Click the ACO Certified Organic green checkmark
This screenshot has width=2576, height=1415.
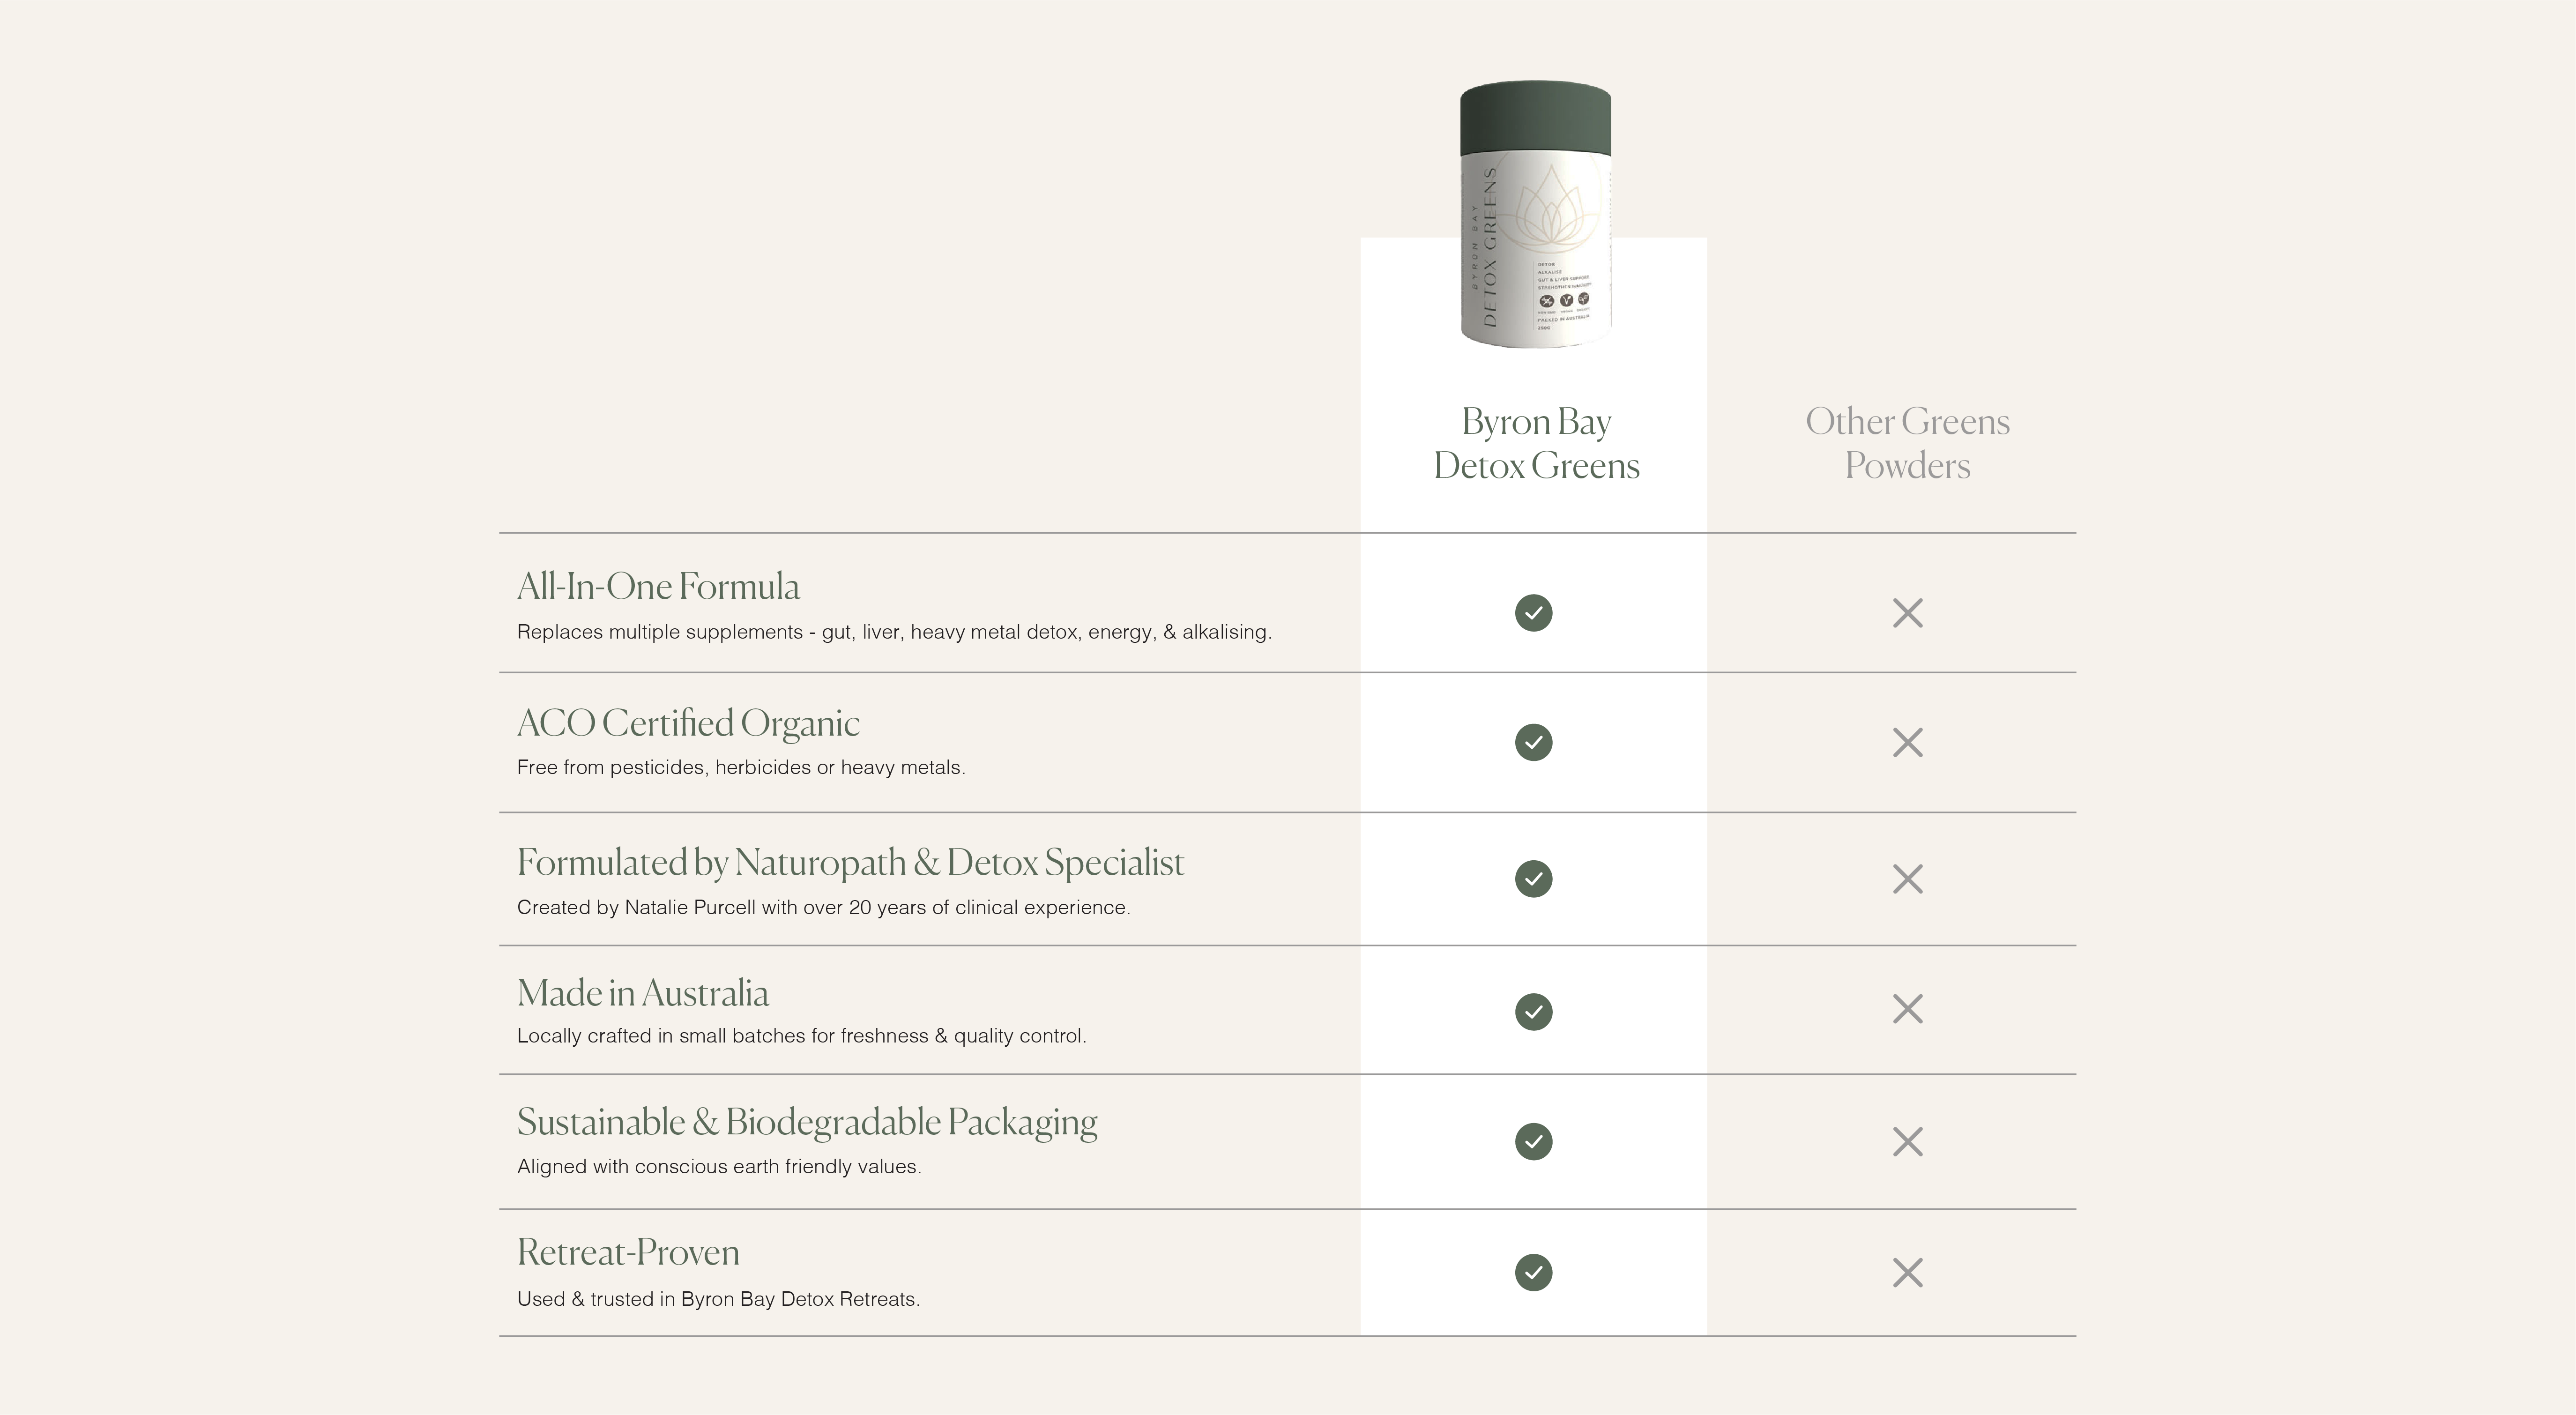coord(1533,742)
